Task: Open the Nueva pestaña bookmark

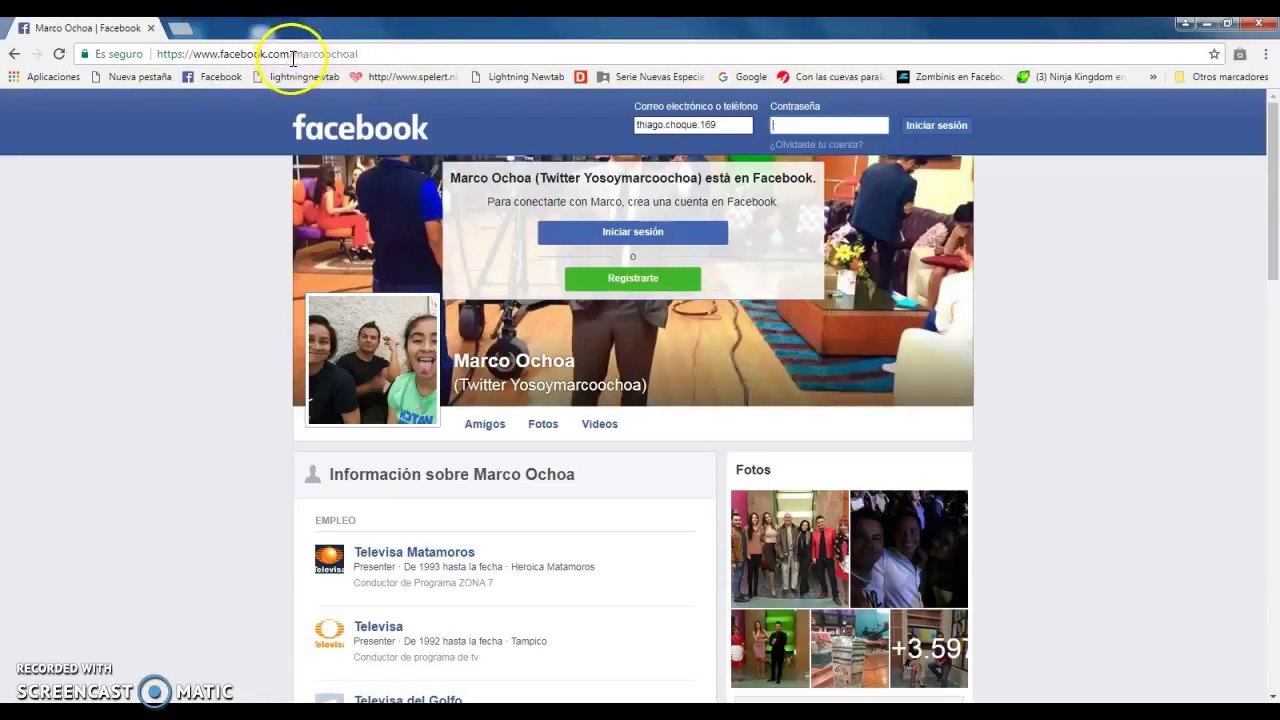Action: 131,77
